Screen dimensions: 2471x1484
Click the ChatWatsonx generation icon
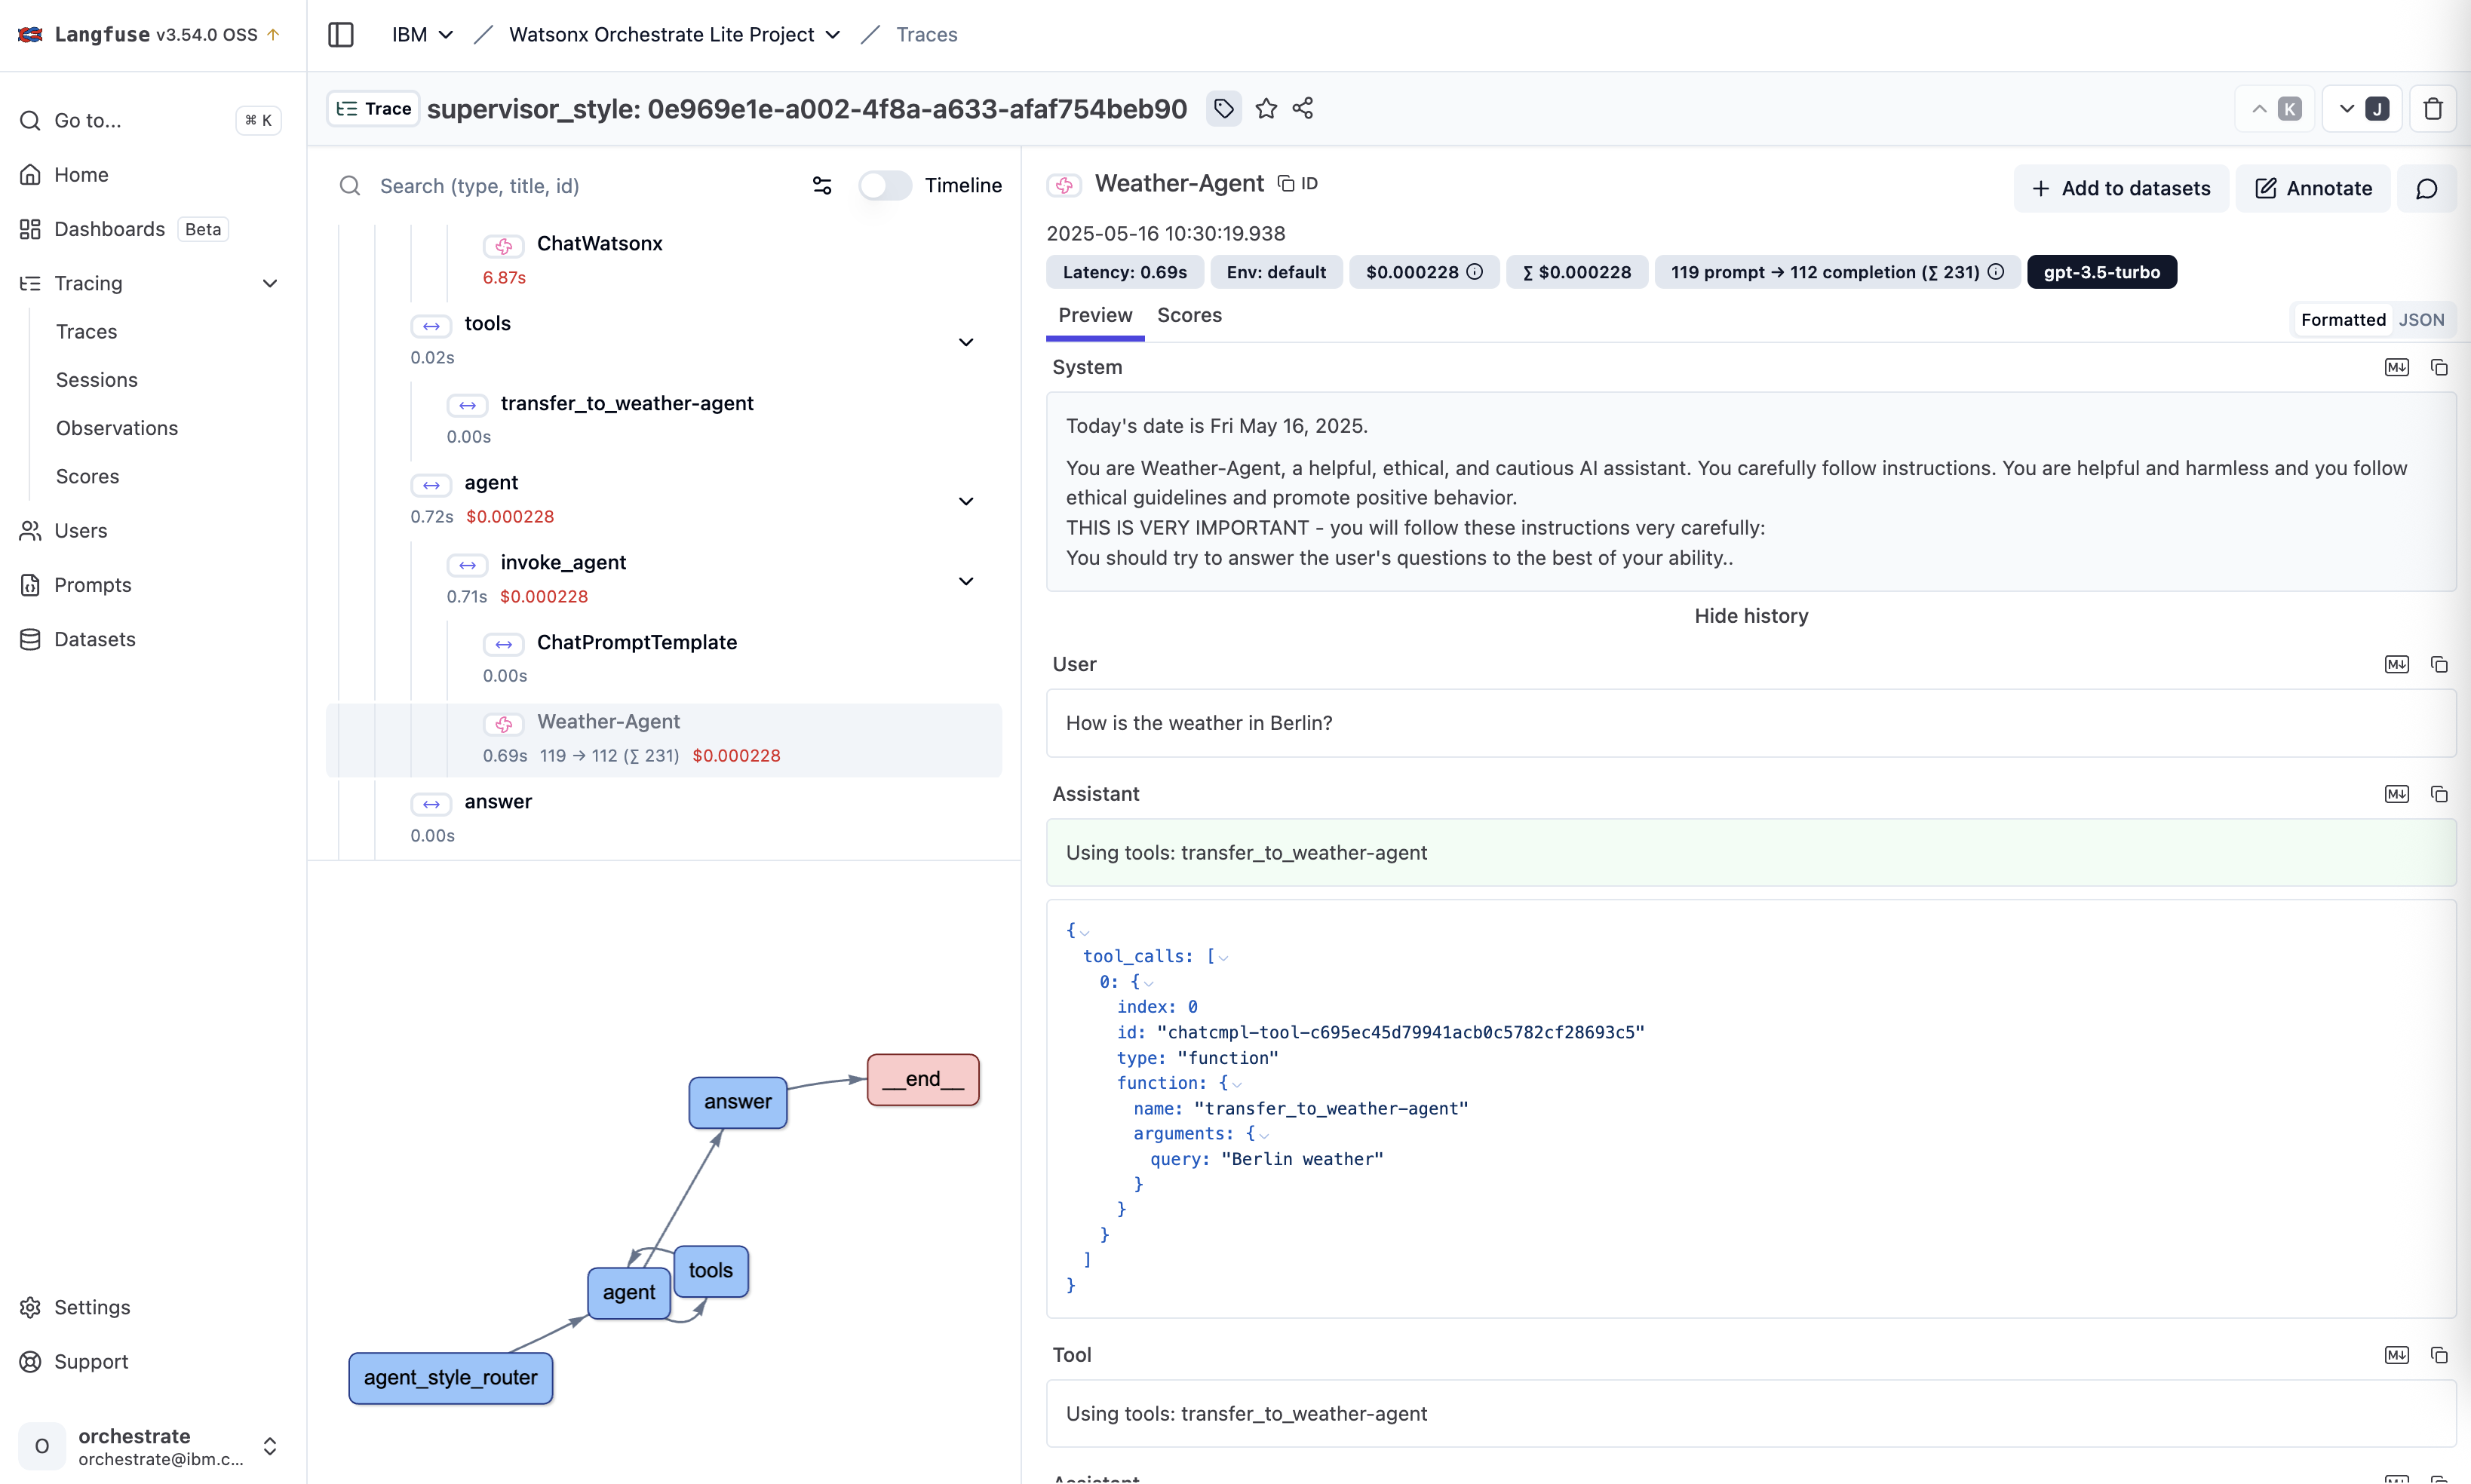(503, 245)
